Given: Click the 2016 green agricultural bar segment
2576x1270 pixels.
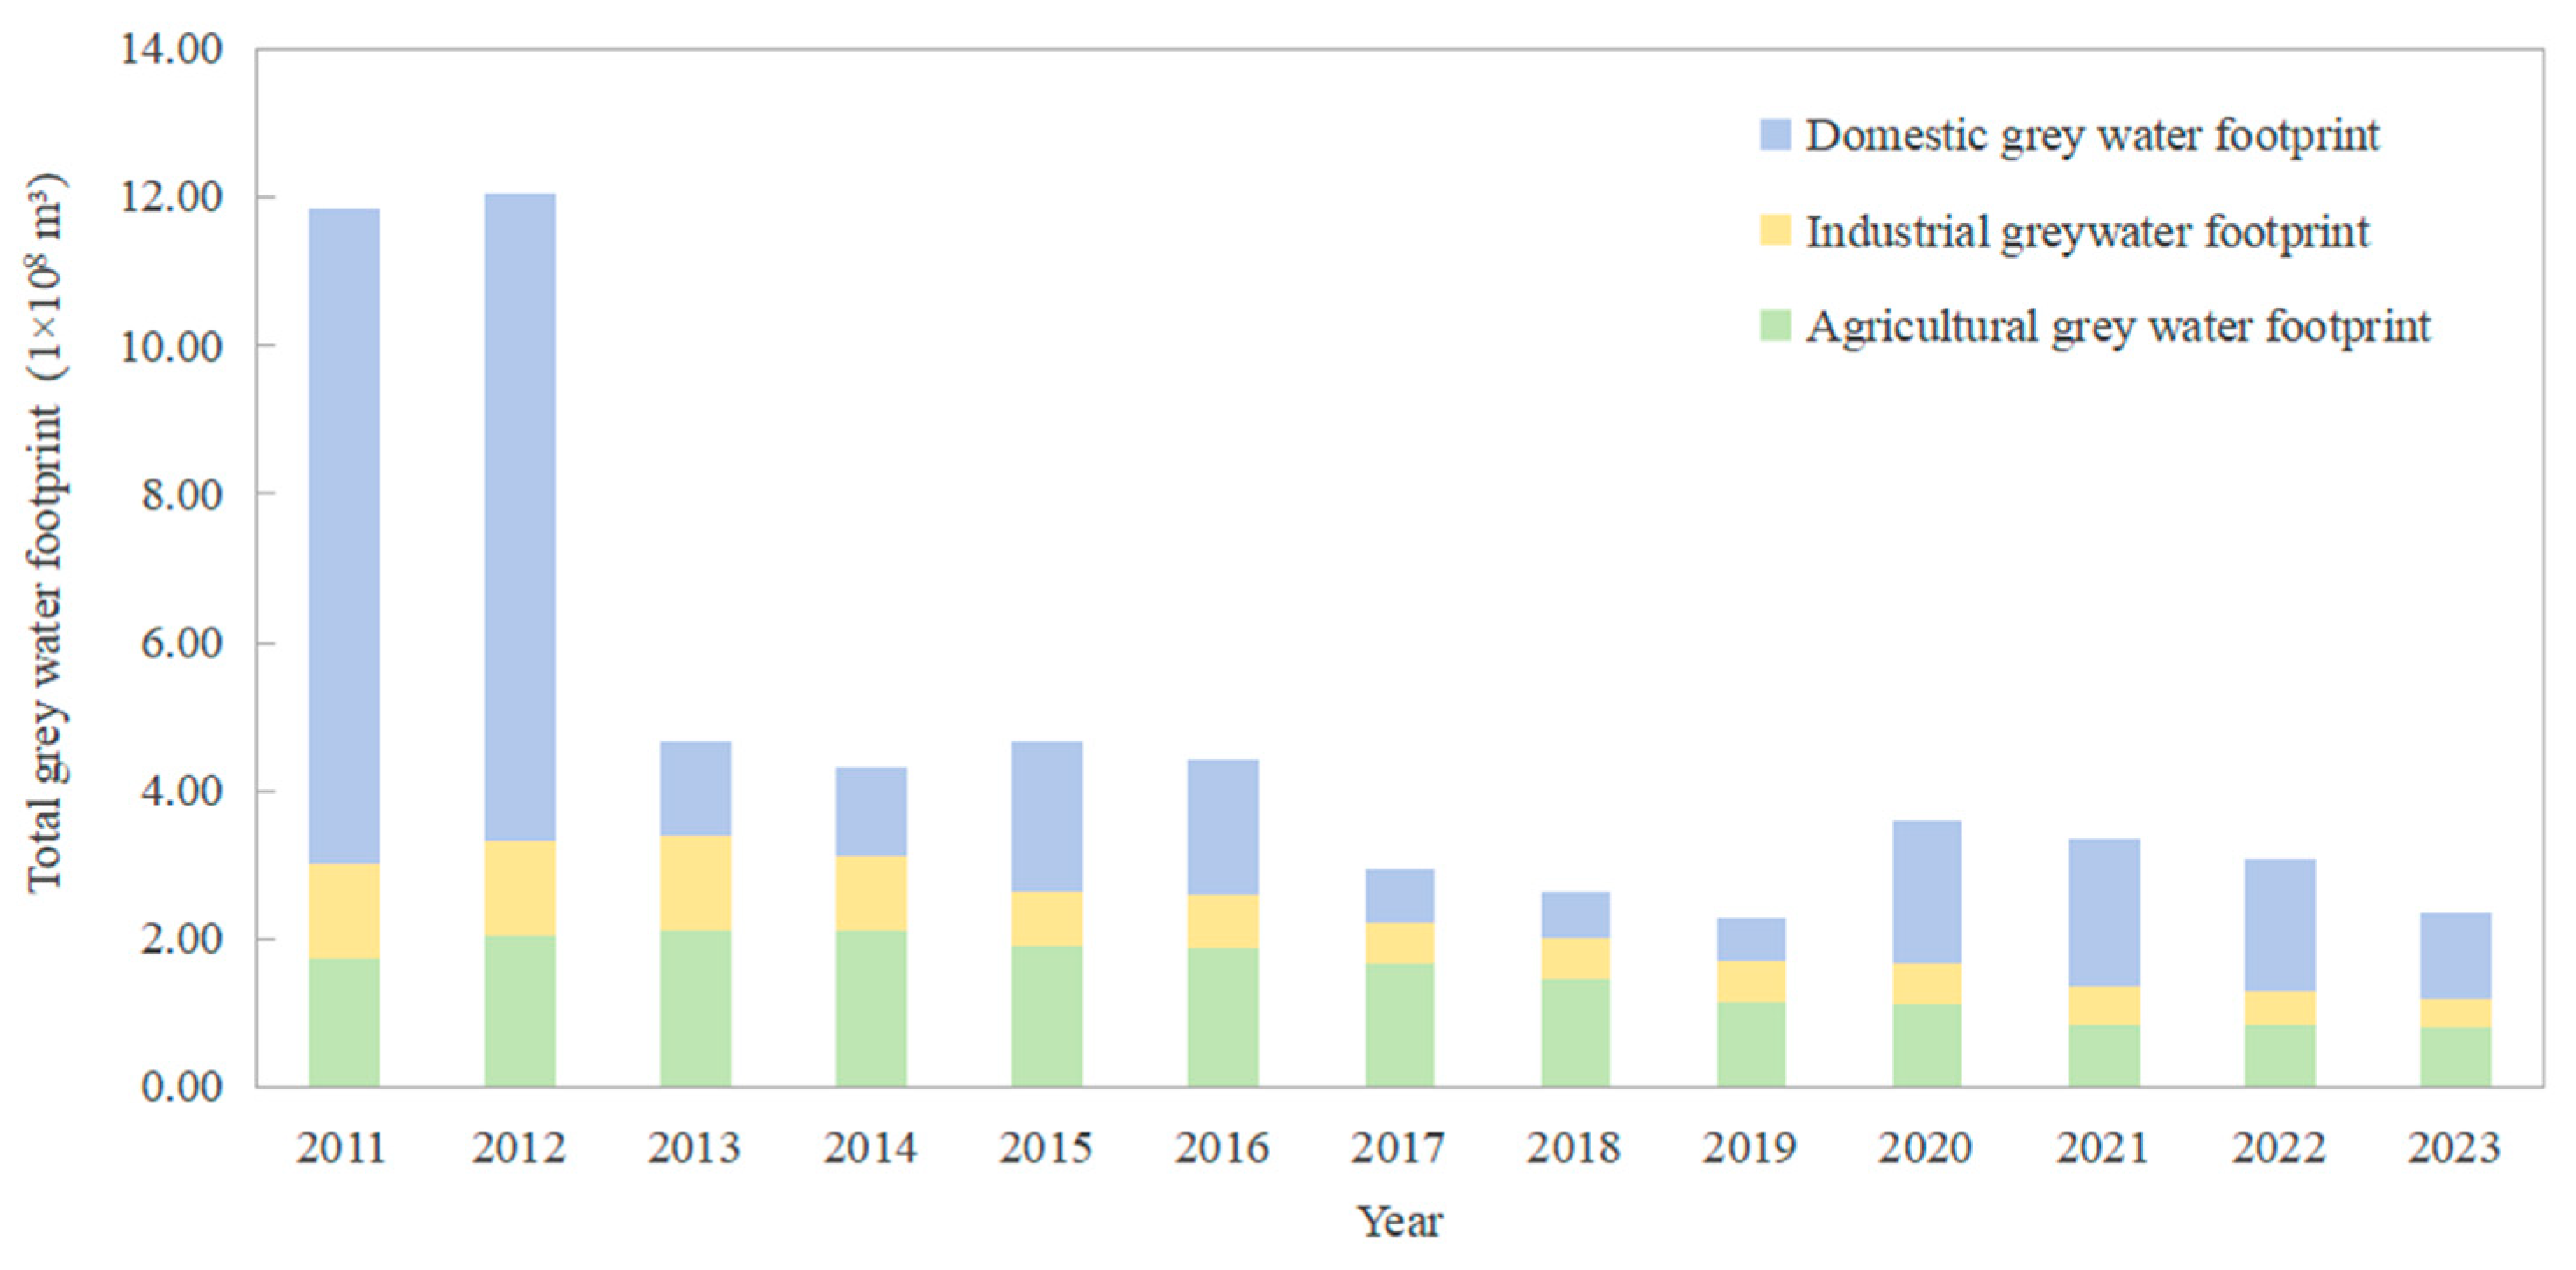Looking at the screenshot, I should 1223,1016.
